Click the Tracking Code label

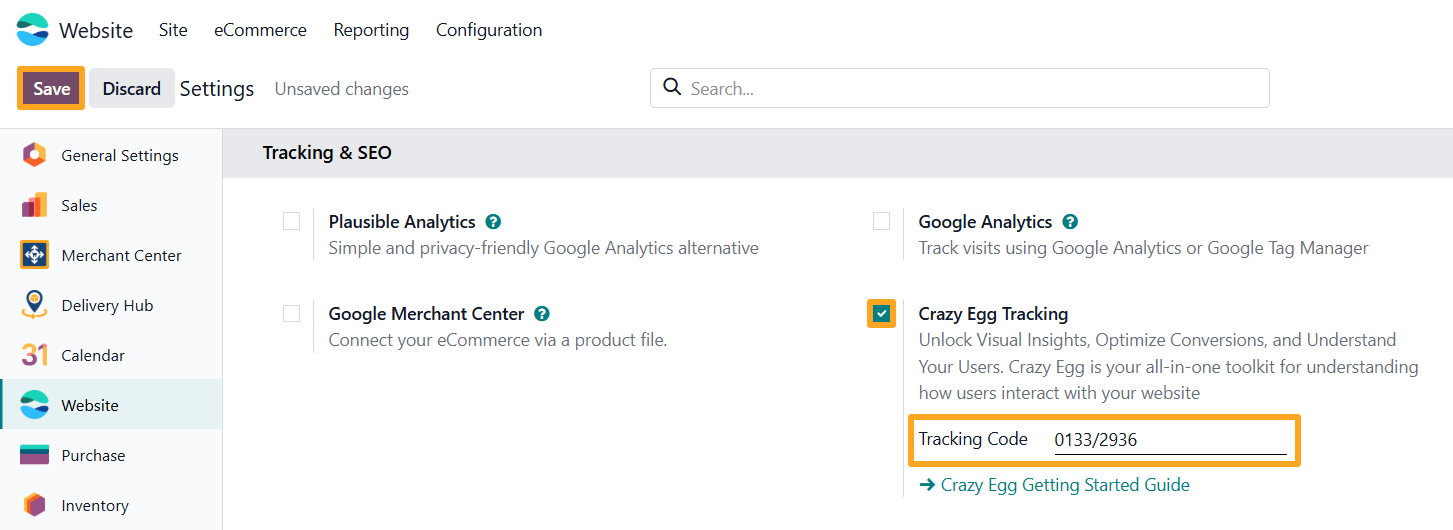tap(973, 439)
